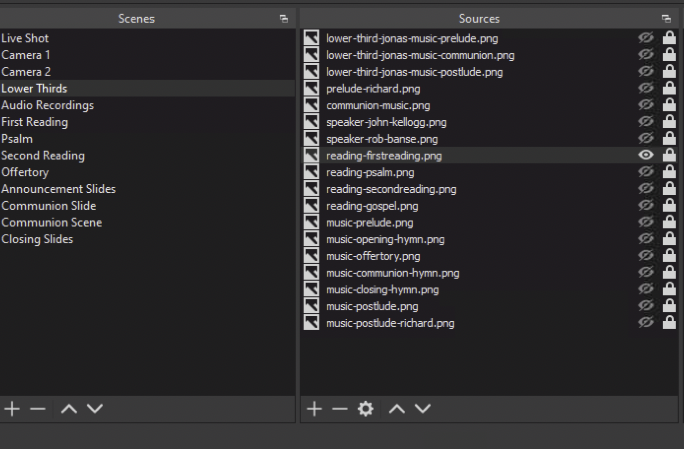Unlock lower-third-jonas-music-prelude.png source
684x449 pixels.
(669, 38)
